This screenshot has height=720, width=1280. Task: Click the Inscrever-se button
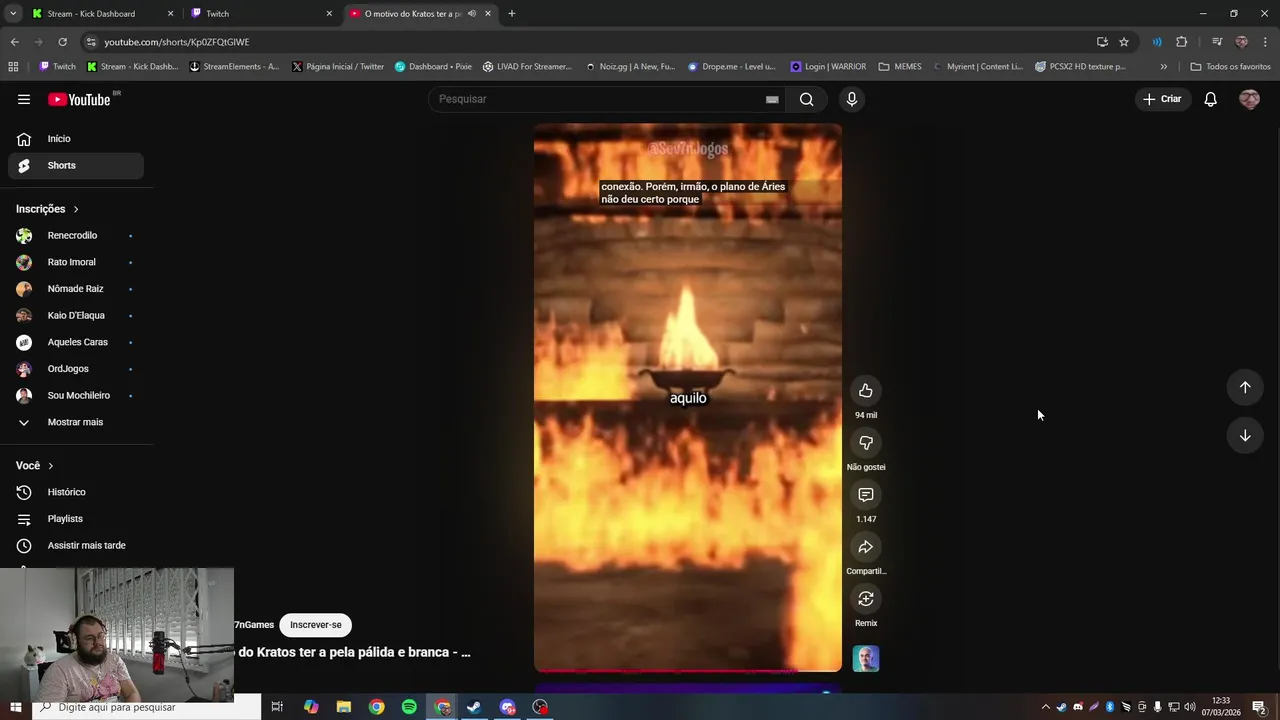pos(315,625)
